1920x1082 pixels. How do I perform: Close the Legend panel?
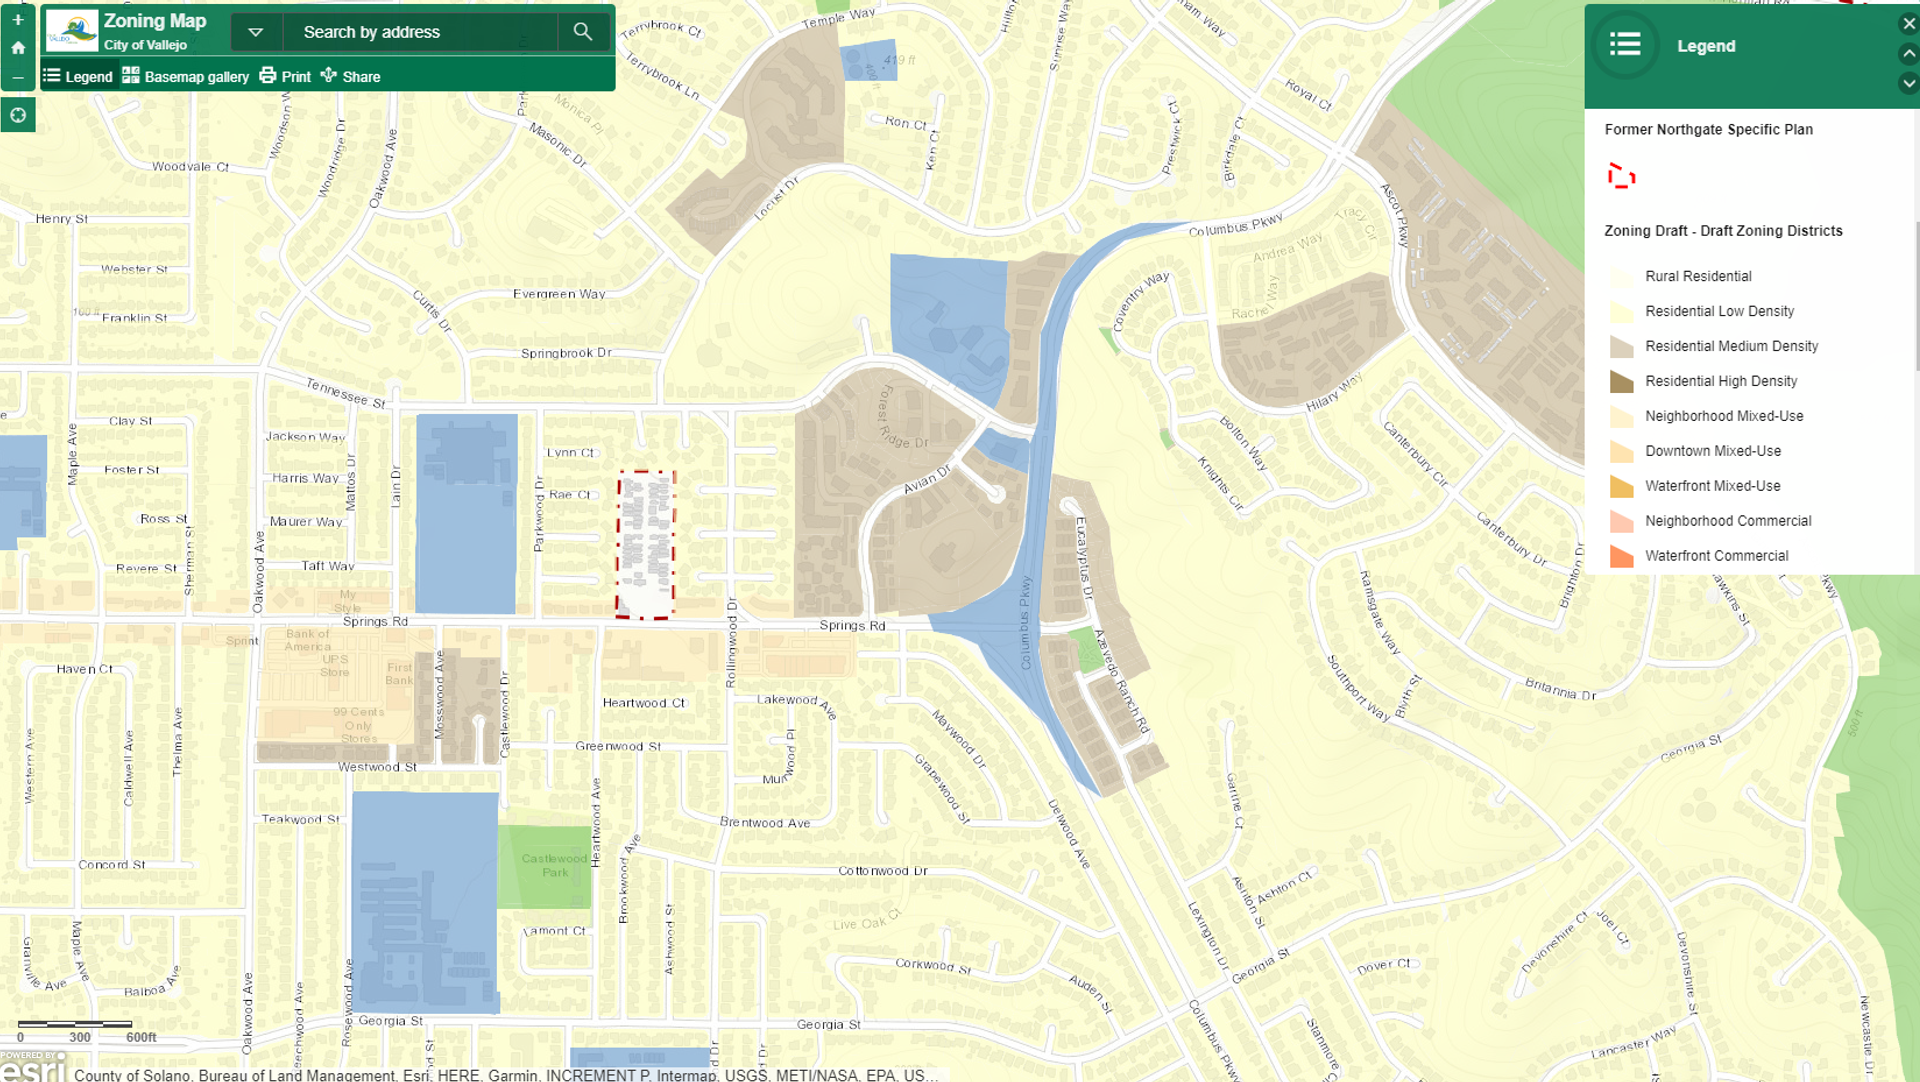(1908, 24)
